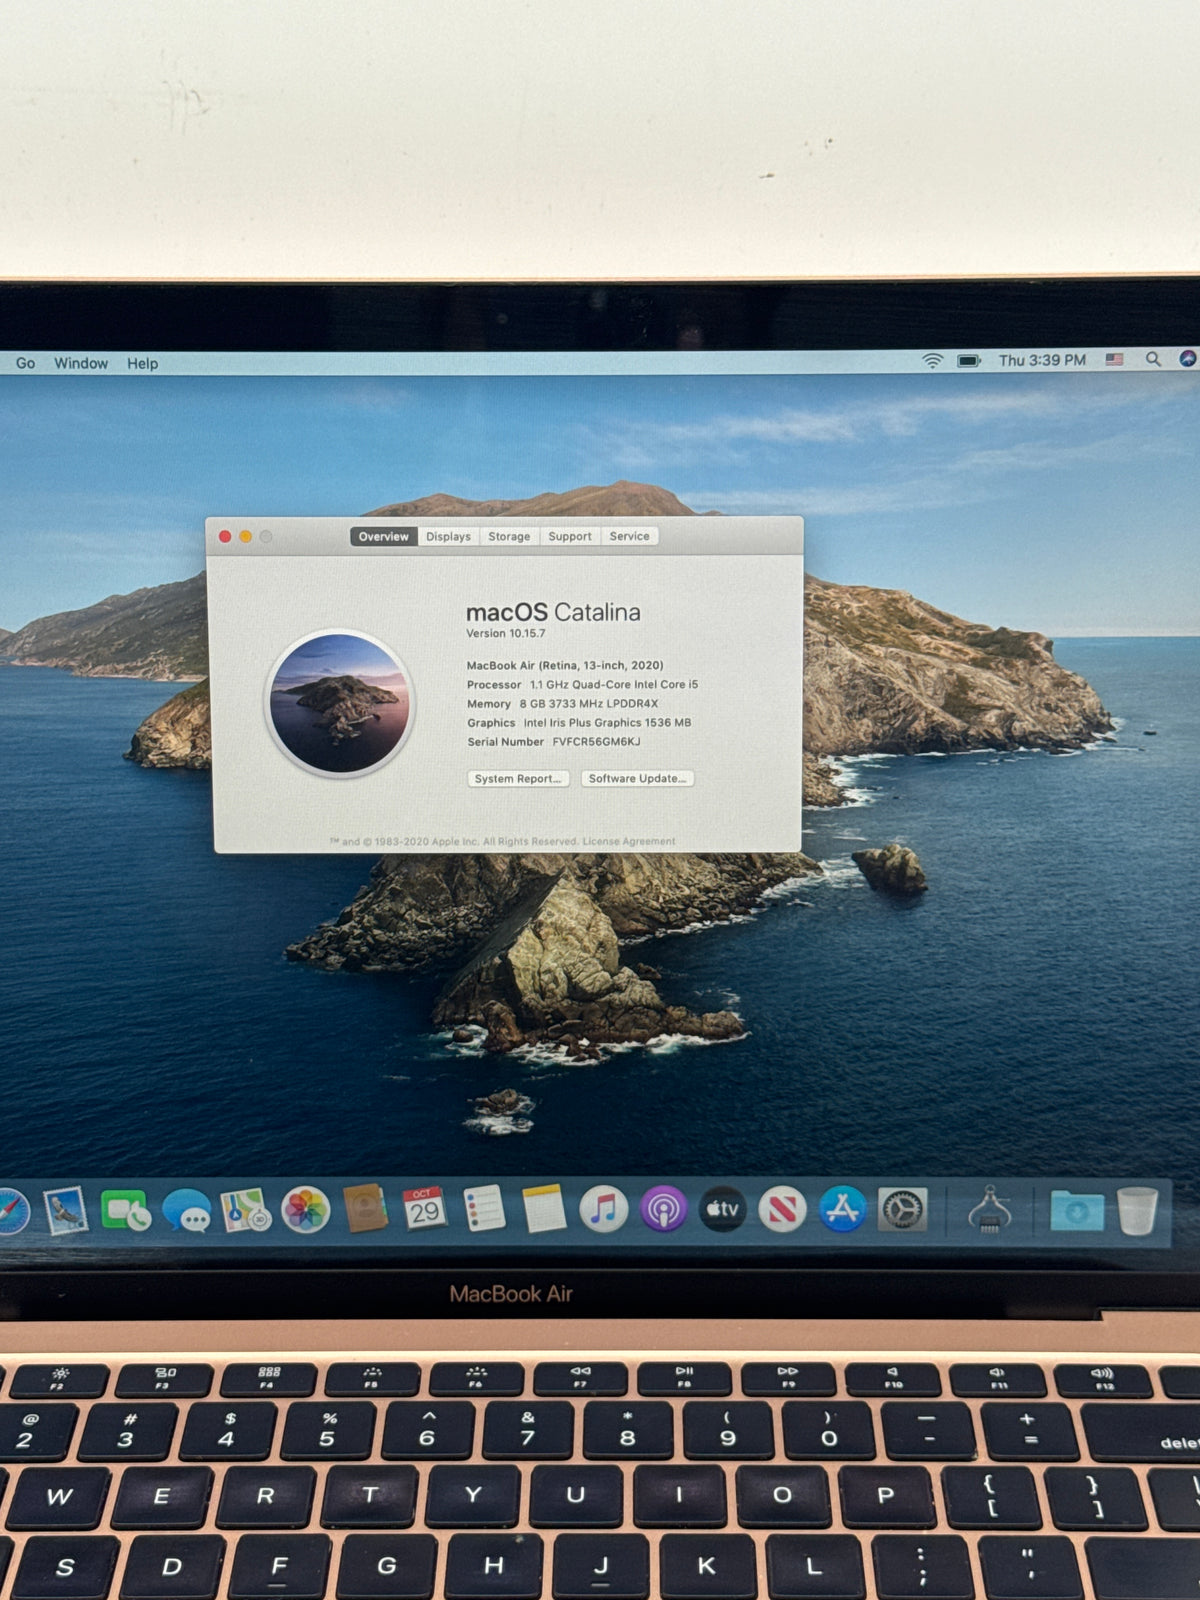The image size is (1200, 1600).
Task: Close the About This Mac window
Action: pyautogui.click(x=225, y=537)
